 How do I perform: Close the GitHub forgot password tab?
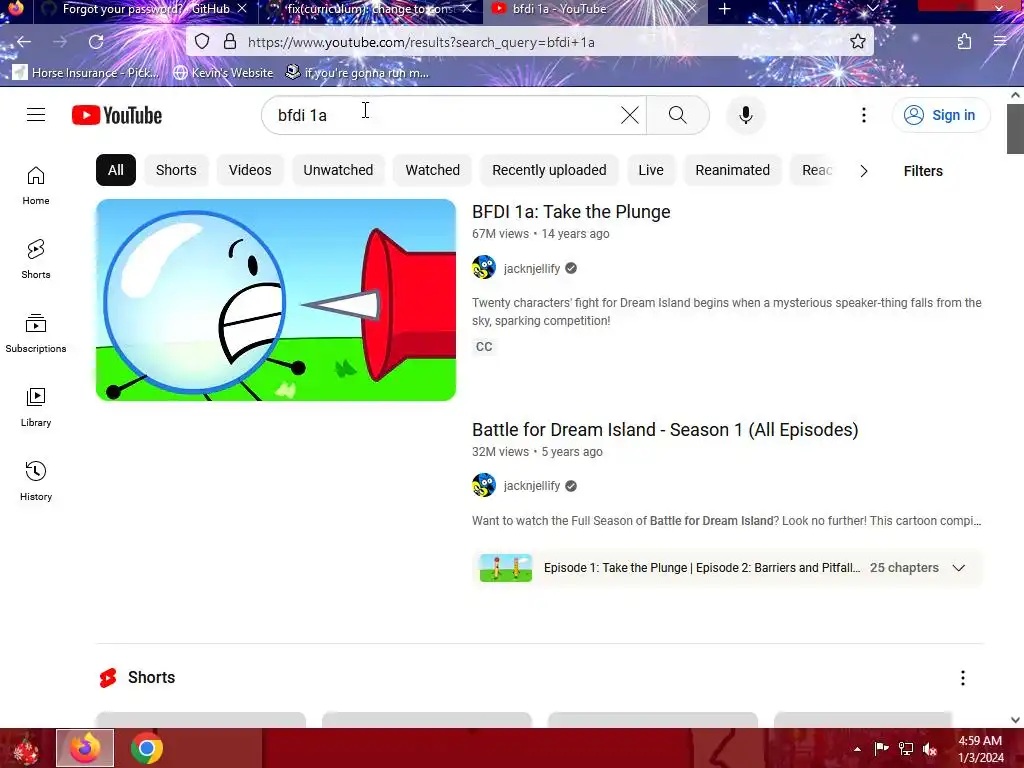click(x=242, y=9)
